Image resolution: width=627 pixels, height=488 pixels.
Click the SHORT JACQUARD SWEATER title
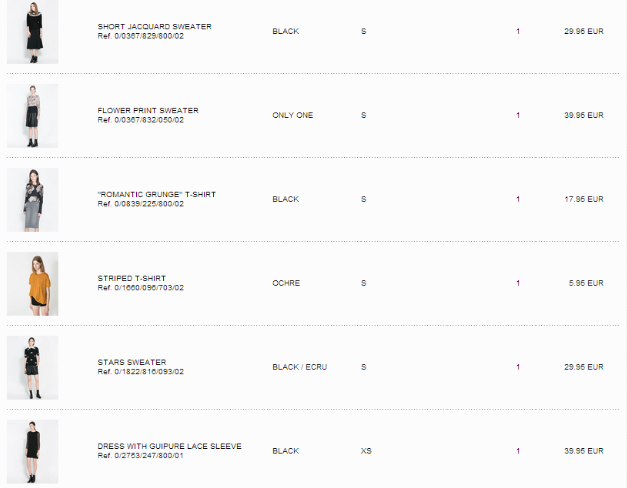pos(154,26)
